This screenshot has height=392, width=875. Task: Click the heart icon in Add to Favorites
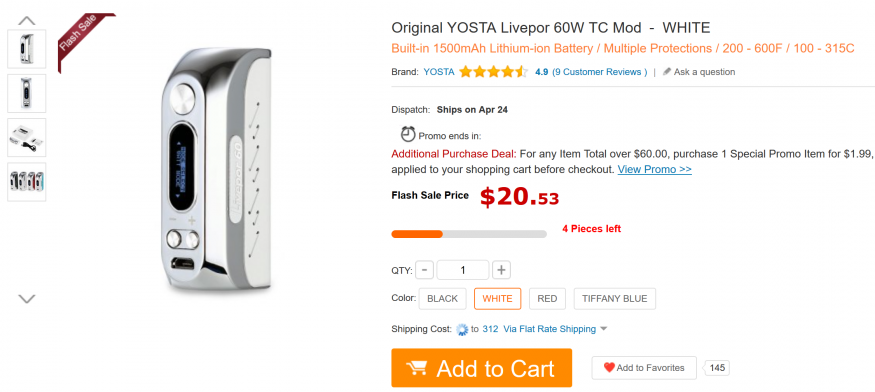pos(609,367)
